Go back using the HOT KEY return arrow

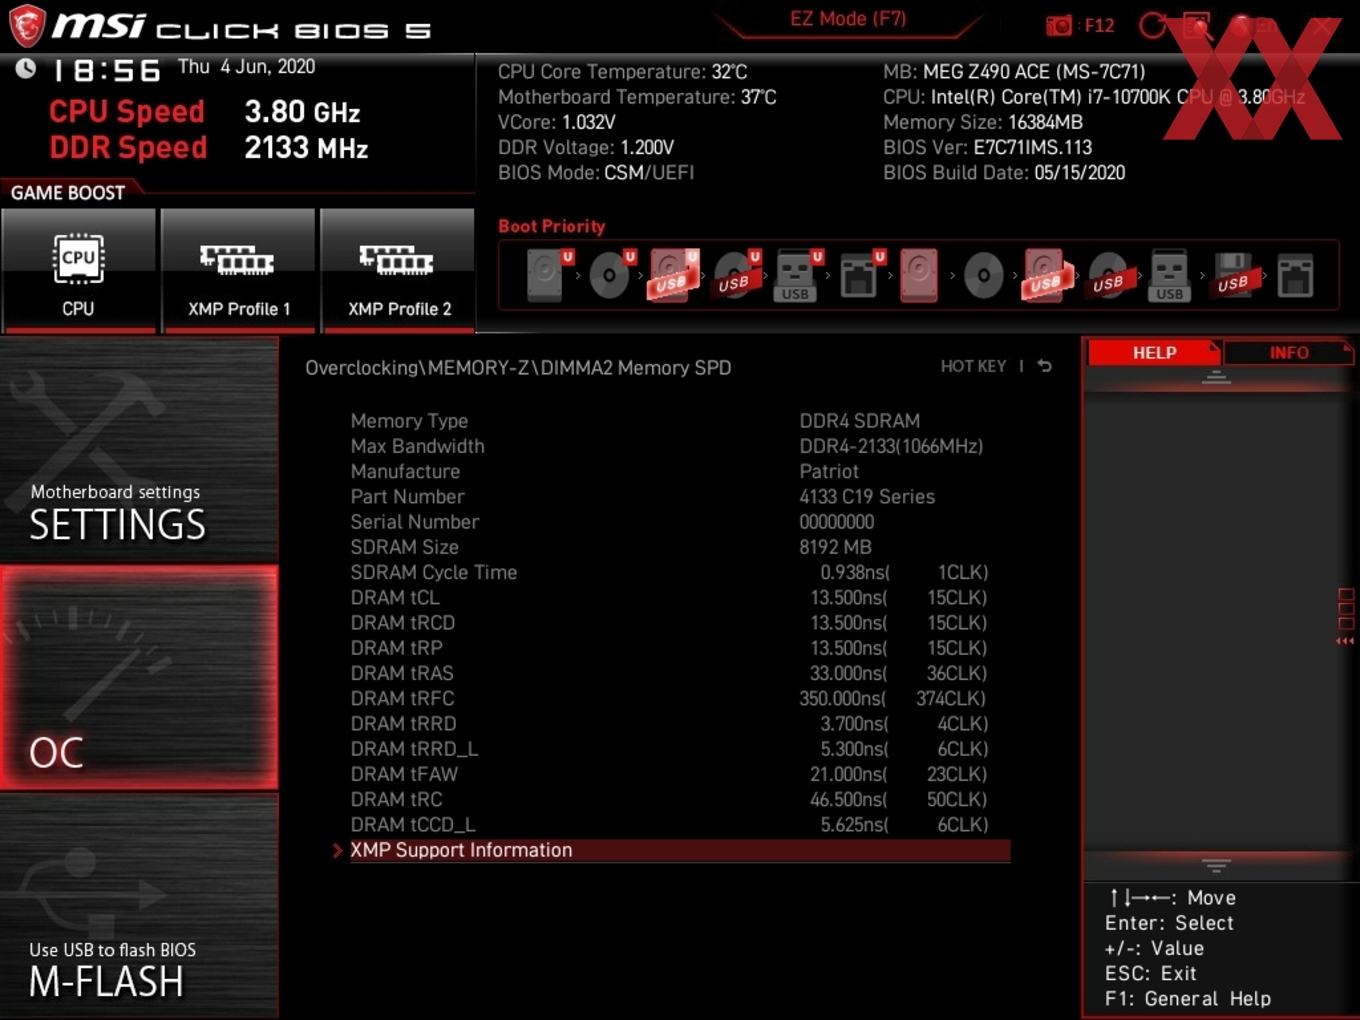[x=1044, y=366]
